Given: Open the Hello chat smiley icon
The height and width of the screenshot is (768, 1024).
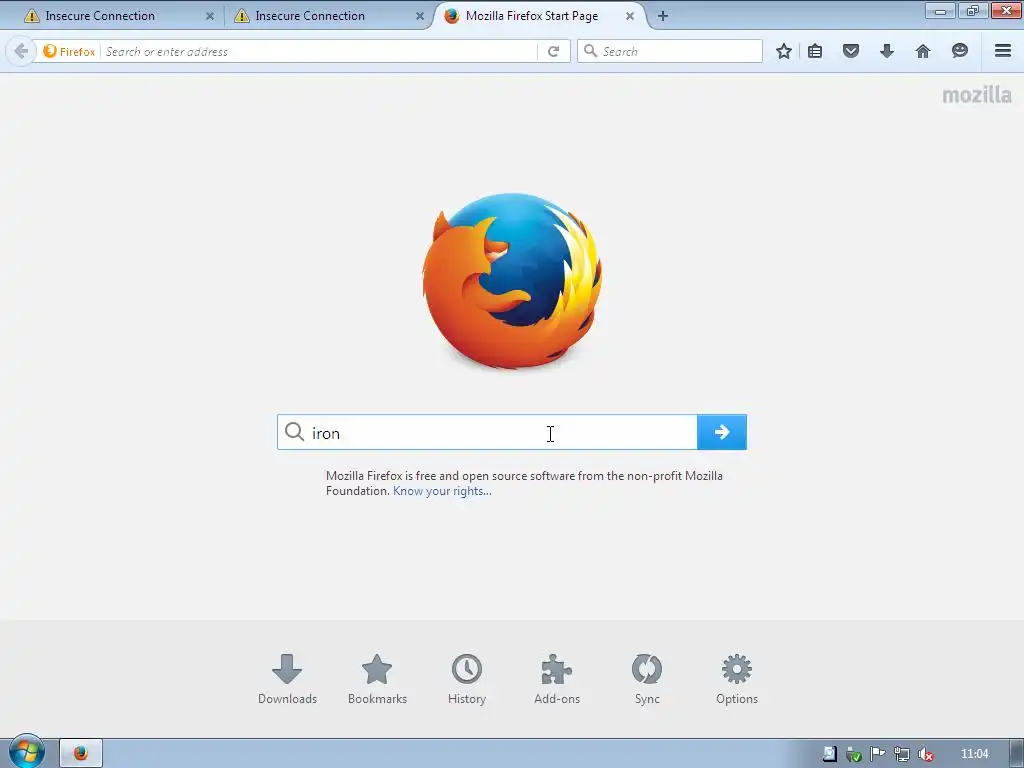Looking at the screenshot, I should click(x=959, y=51).
